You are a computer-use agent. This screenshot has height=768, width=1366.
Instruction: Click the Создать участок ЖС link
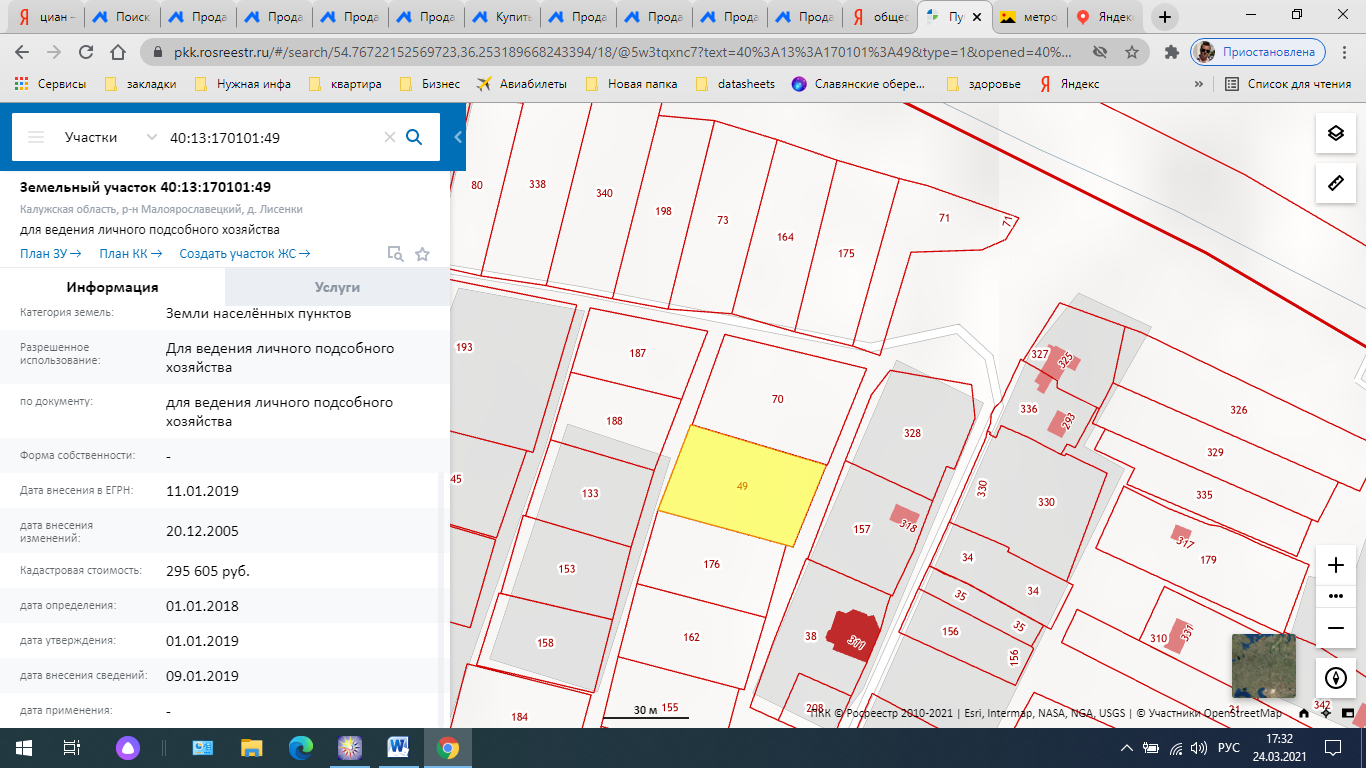click(x=245, y=254)
